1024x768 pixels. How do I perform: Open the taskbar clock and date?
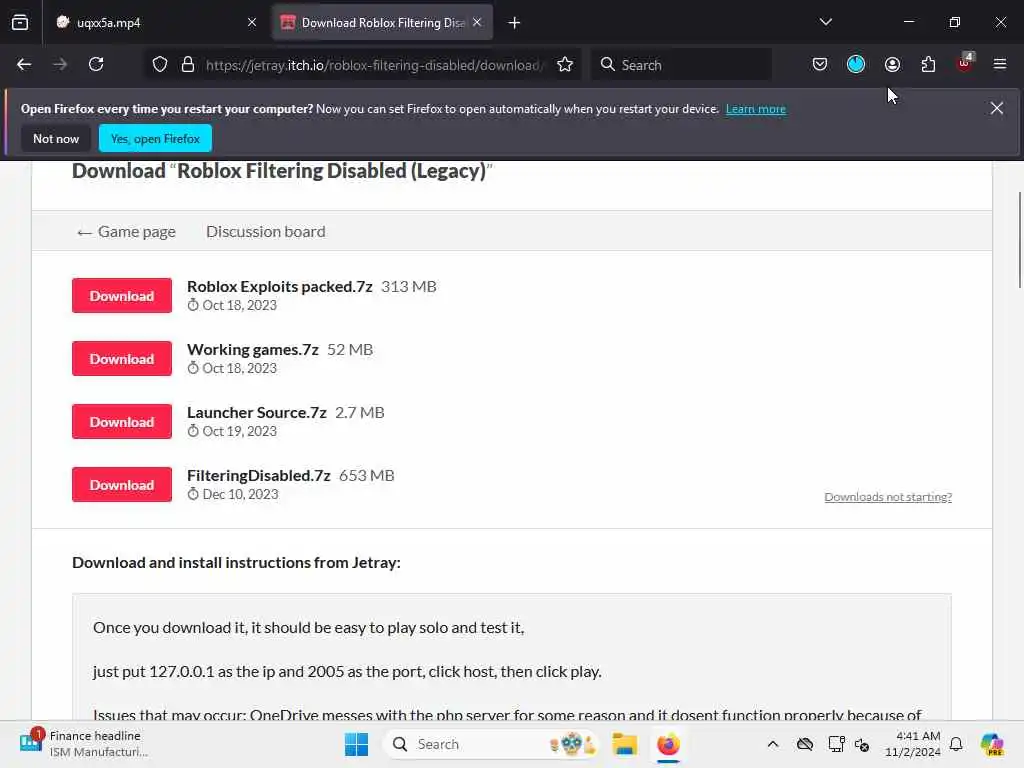point(912,744)
